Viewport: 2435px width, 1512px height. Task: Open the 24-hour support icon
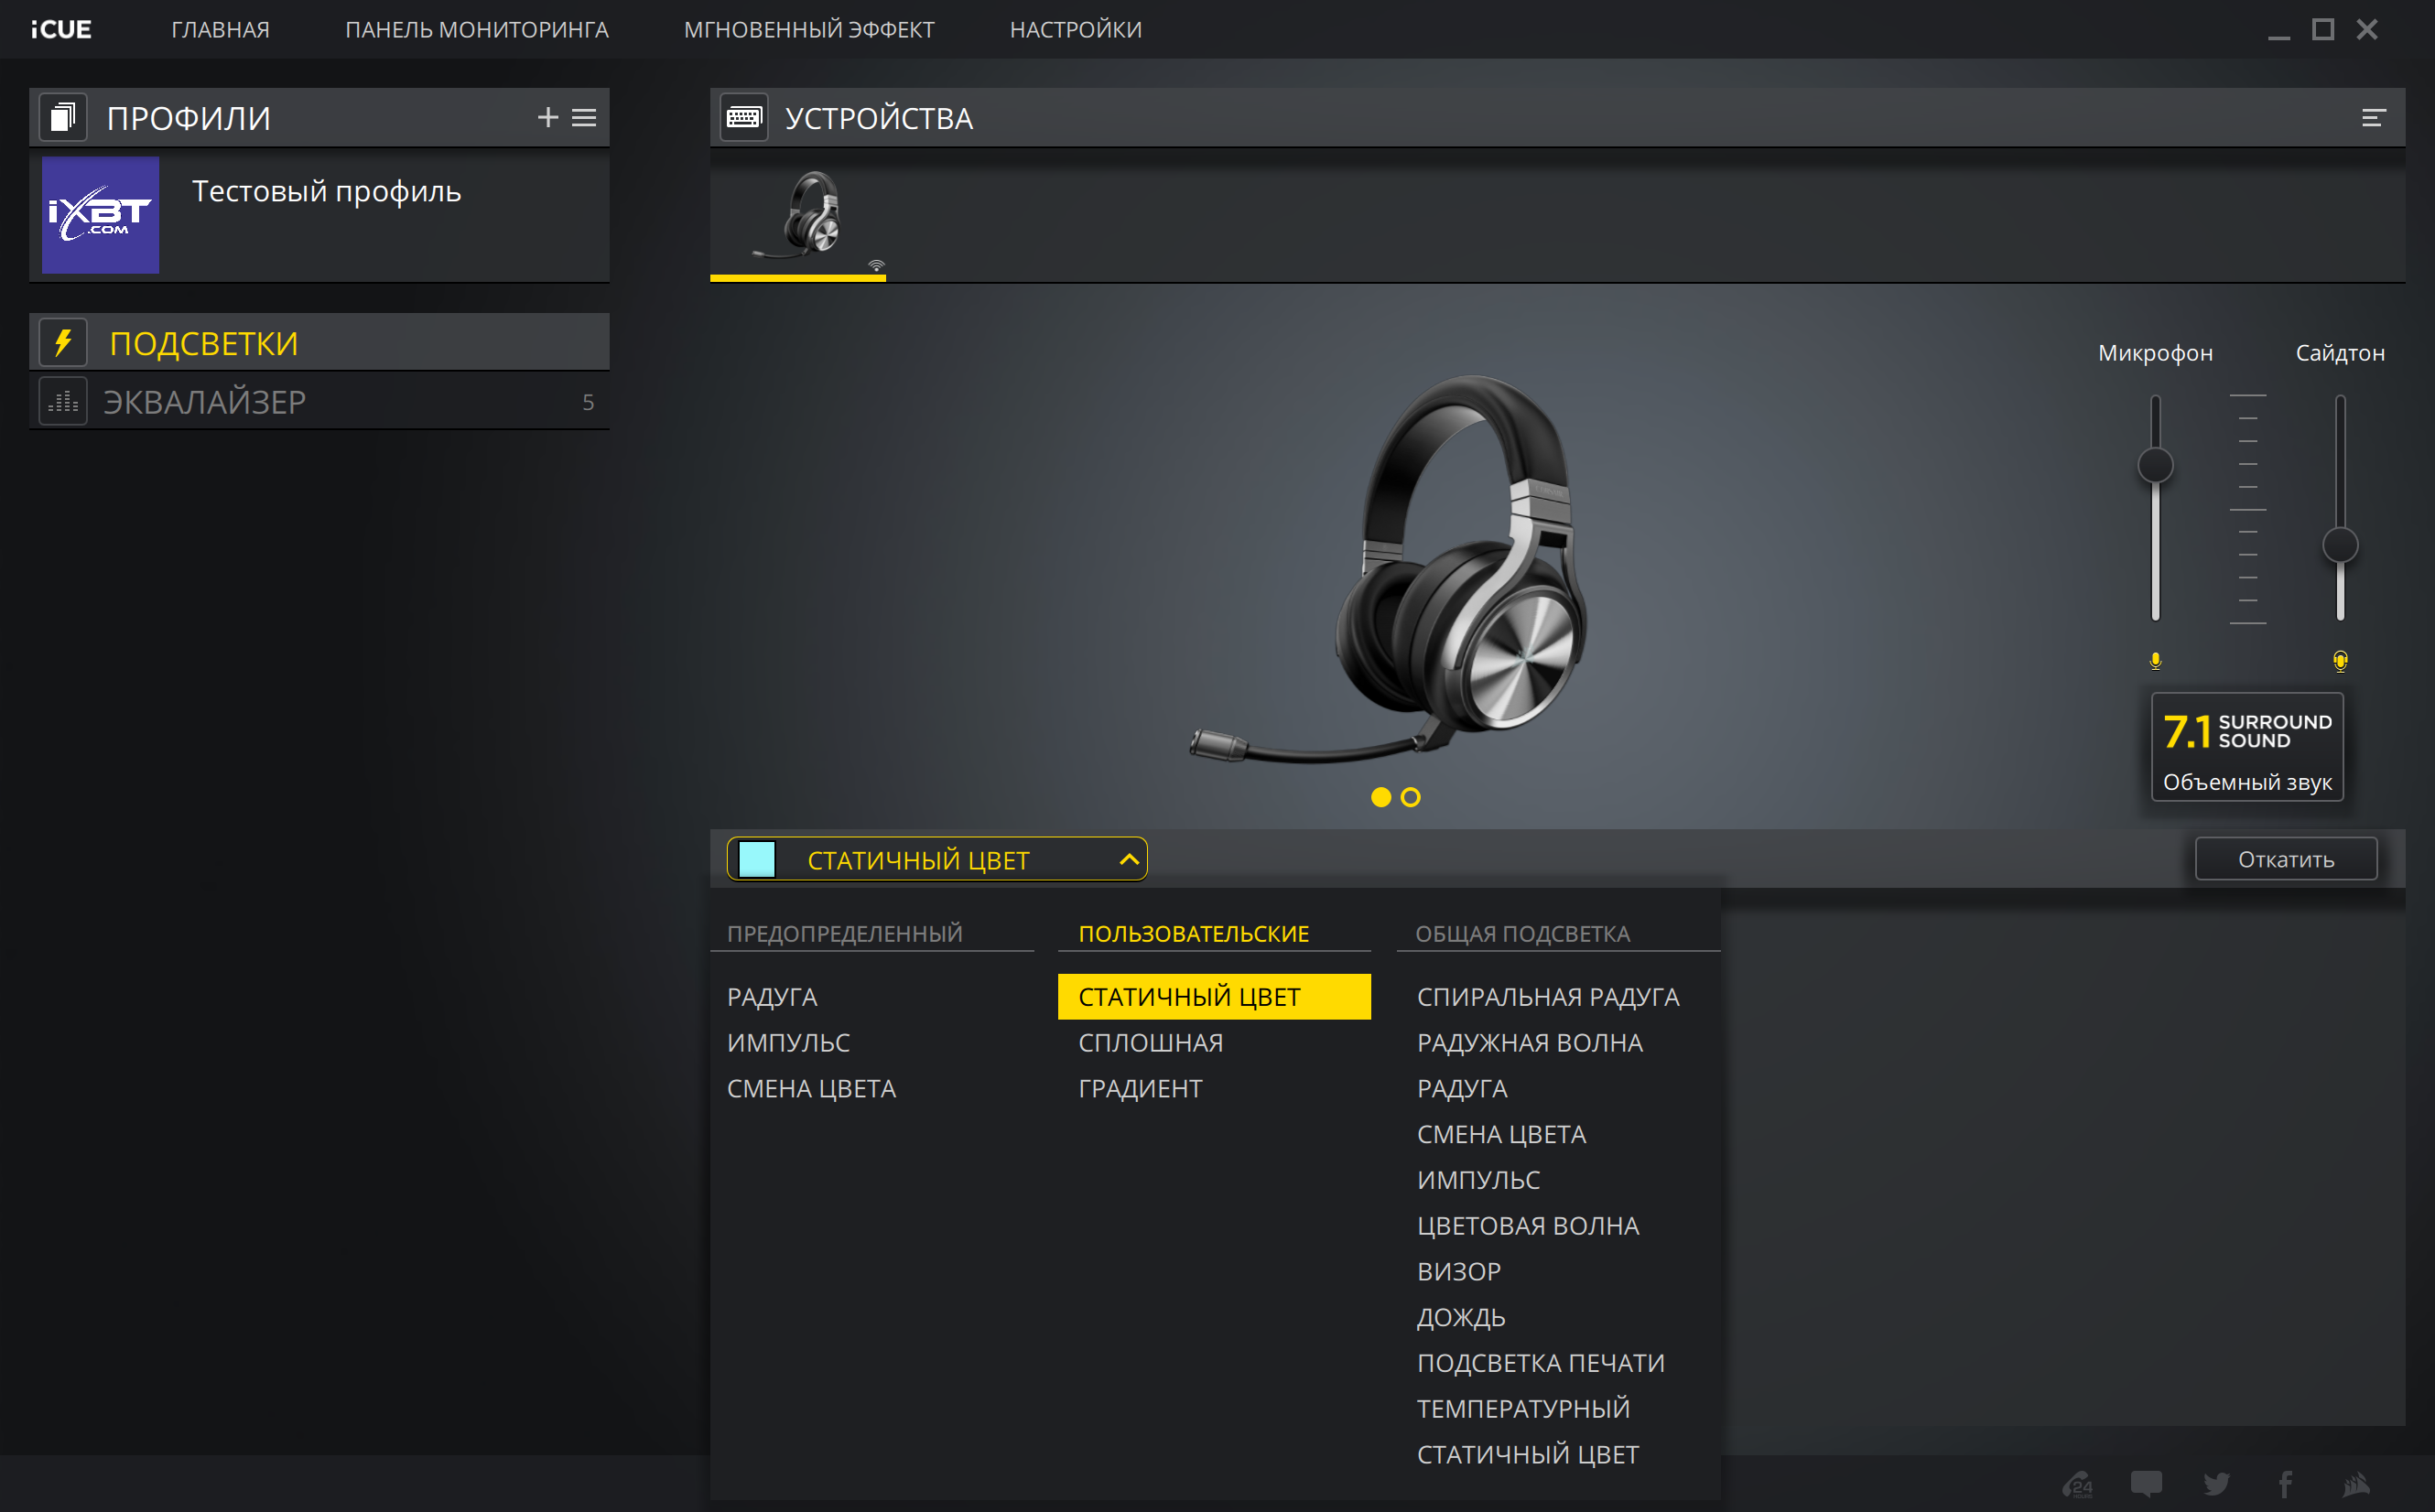2077,1483
